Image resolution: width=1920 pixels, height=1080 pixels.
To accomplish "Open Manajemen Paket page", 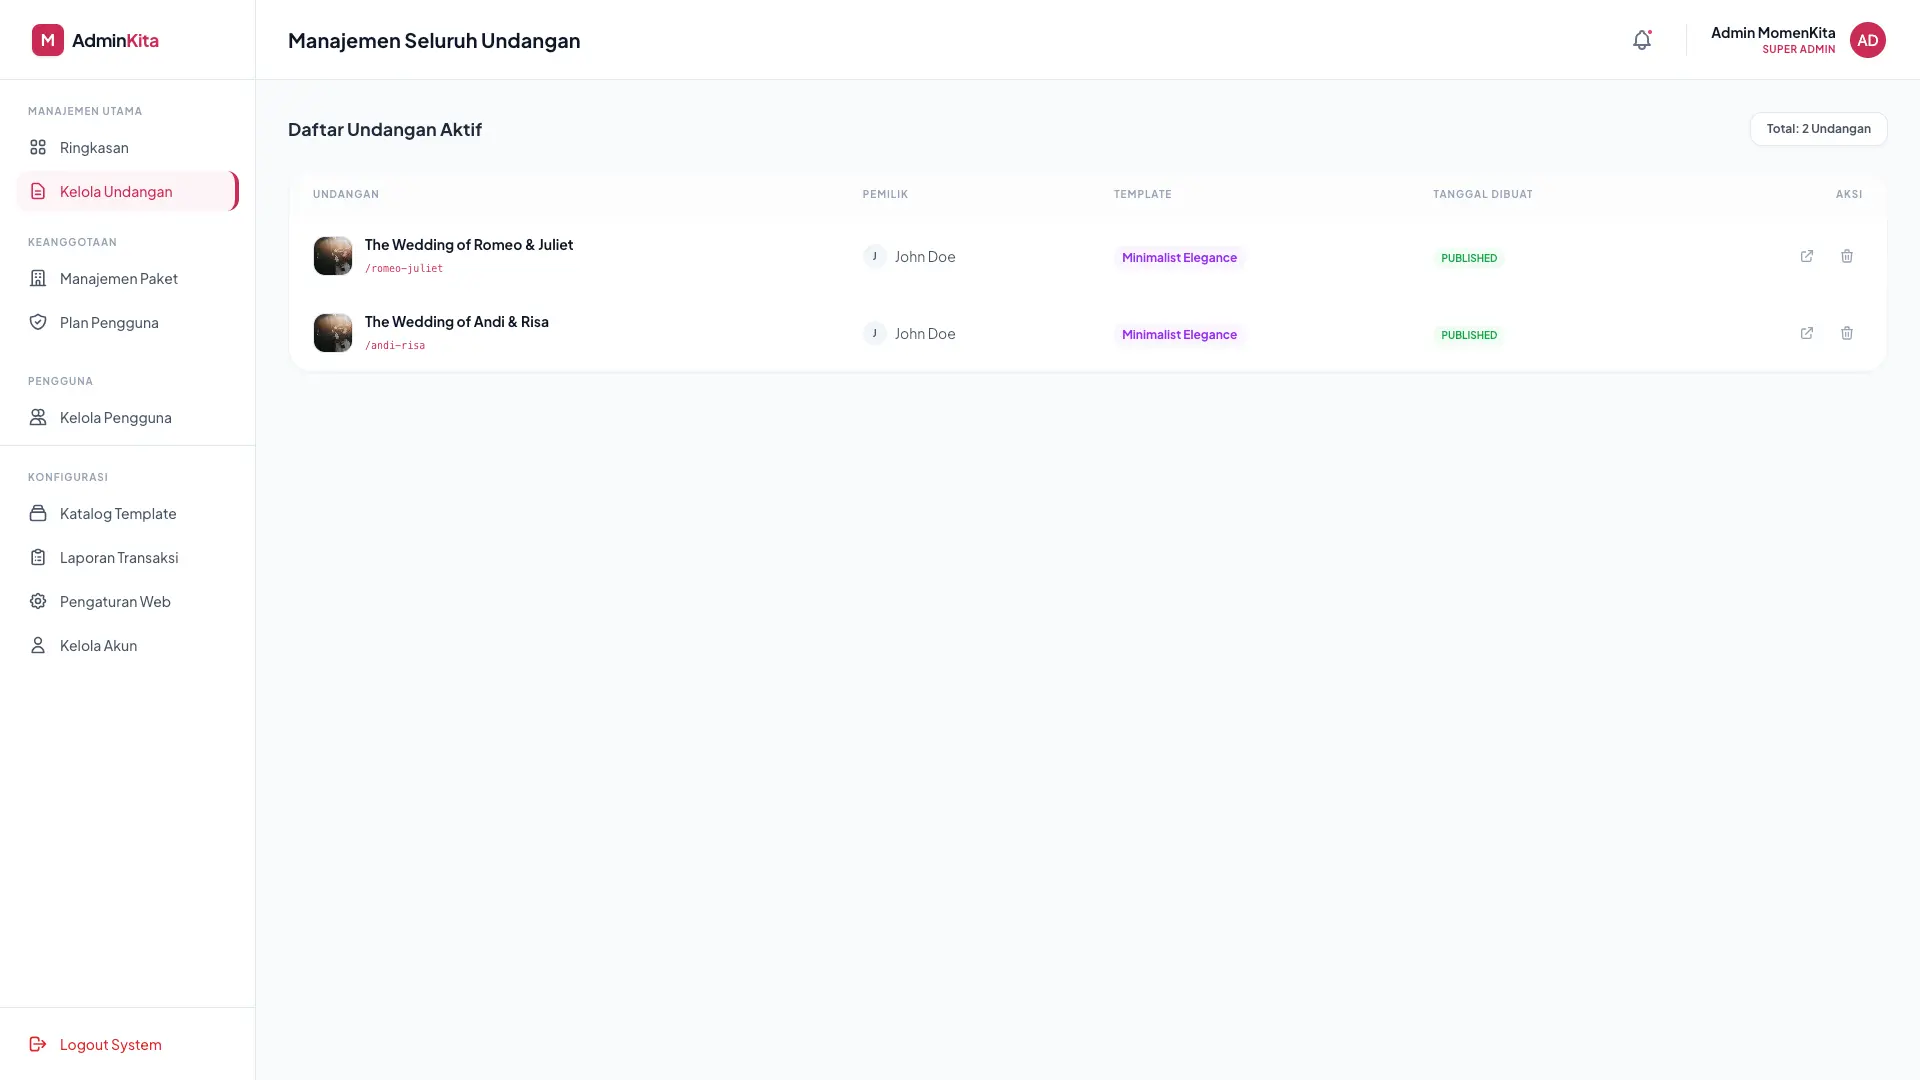I will 127,278.
